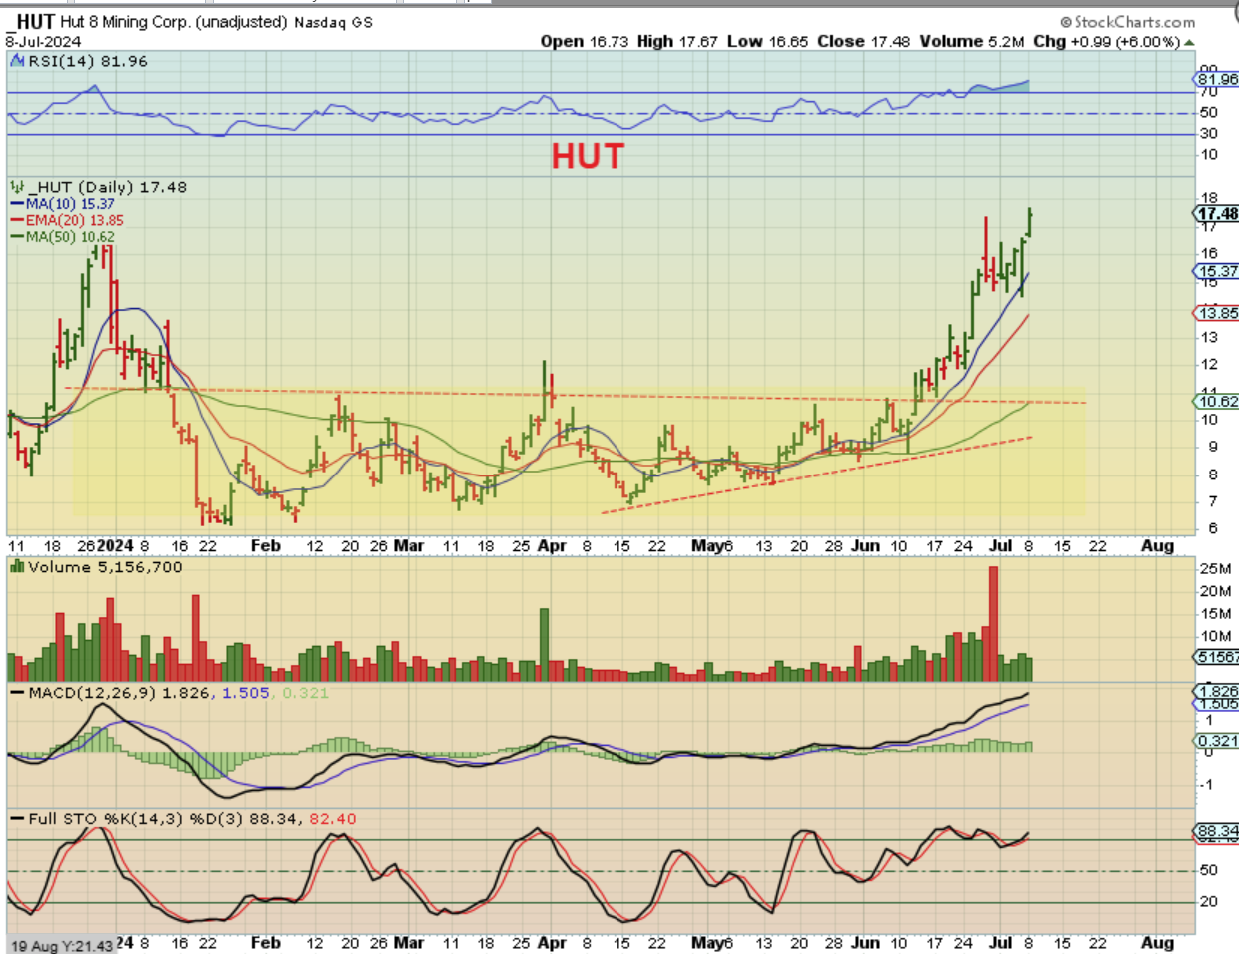Click the Volume 5,156,700 legend text
This screenshot has height=954, width=1239.
pyautogui.click(x=105, y=567)
